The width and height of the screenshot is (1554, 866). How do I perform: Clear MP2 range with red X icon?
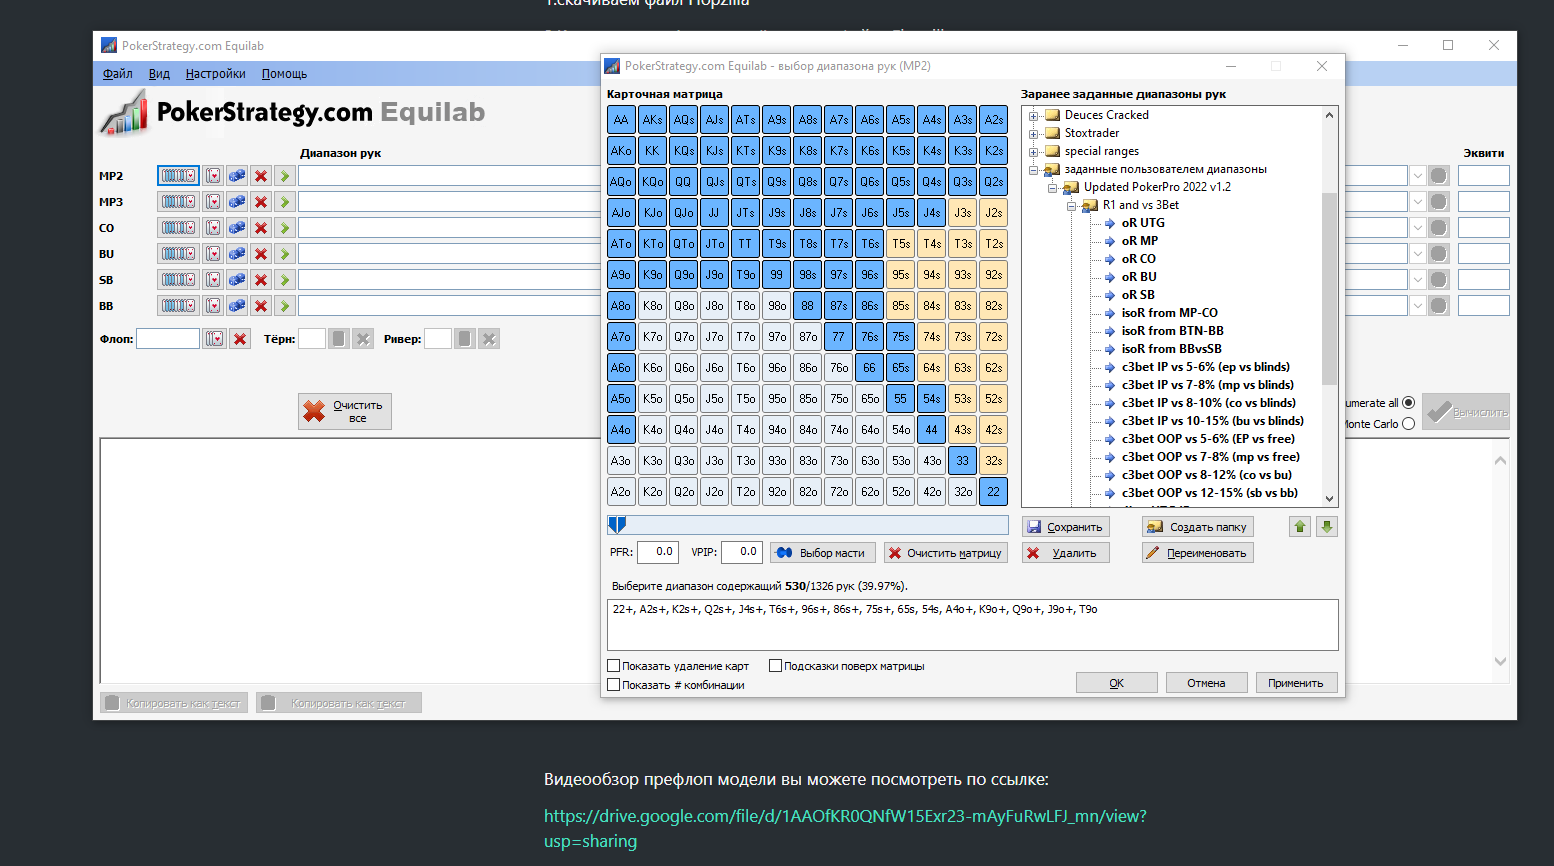coord(261,176)
